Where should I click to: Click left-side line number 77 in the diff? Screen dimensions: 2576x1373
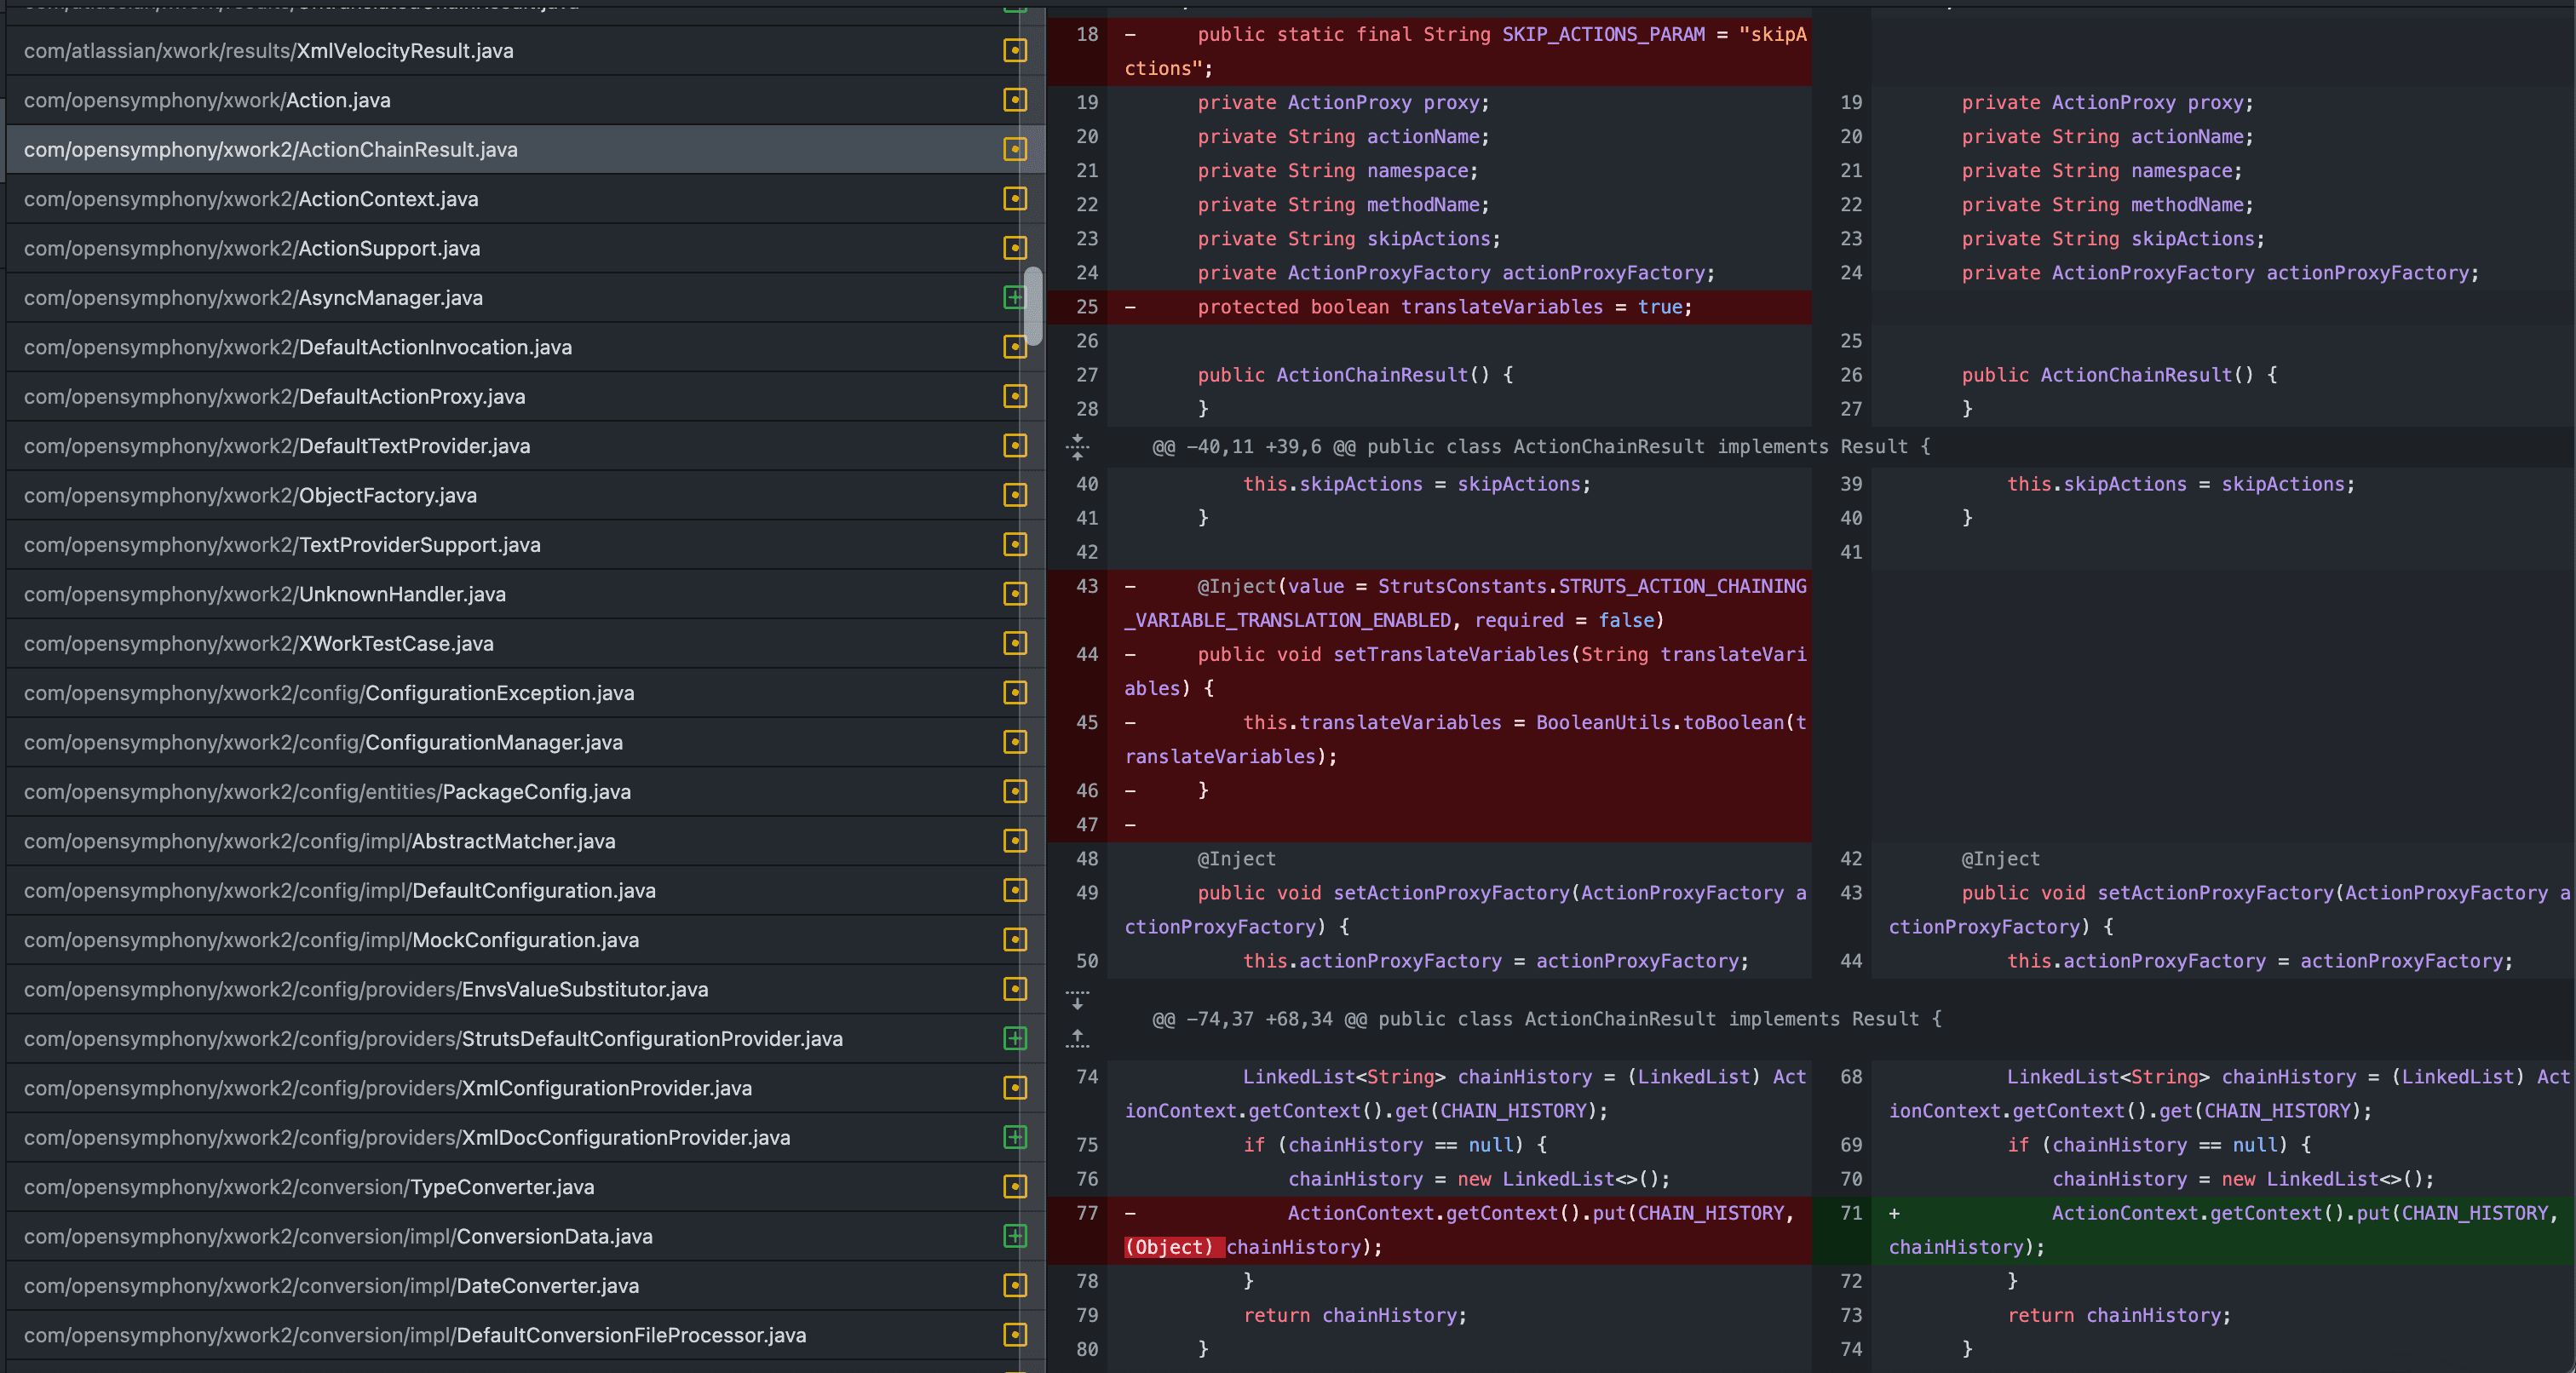(1086, 1213)
